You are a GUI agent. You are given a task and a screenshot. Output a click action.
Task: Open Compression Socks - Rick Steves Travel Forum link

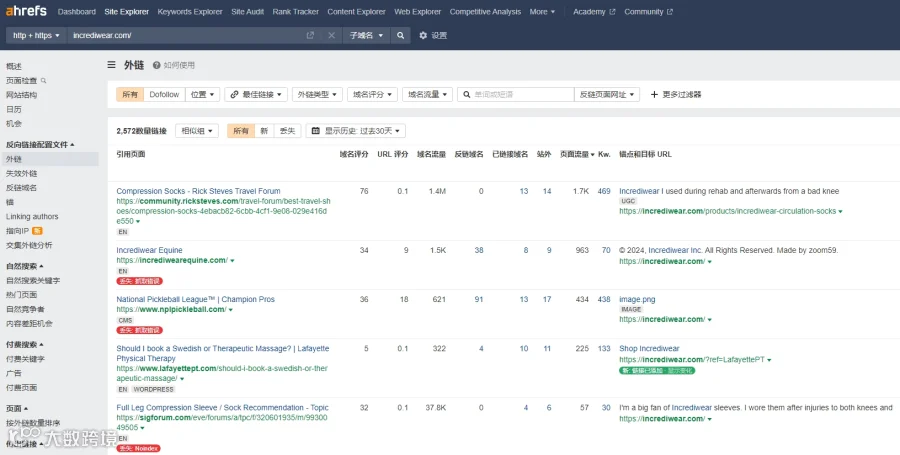coord(199,191)
